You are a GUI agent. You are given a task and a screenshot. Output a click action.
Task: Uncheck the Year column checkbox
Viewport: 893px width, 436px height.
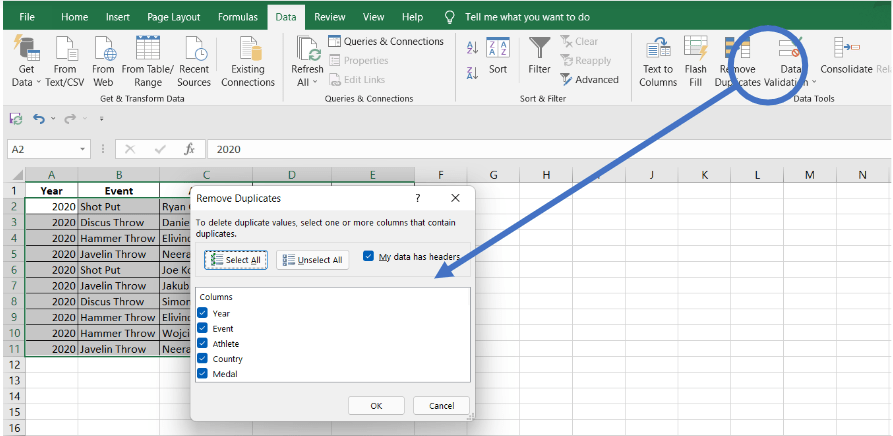click(203, 313)
